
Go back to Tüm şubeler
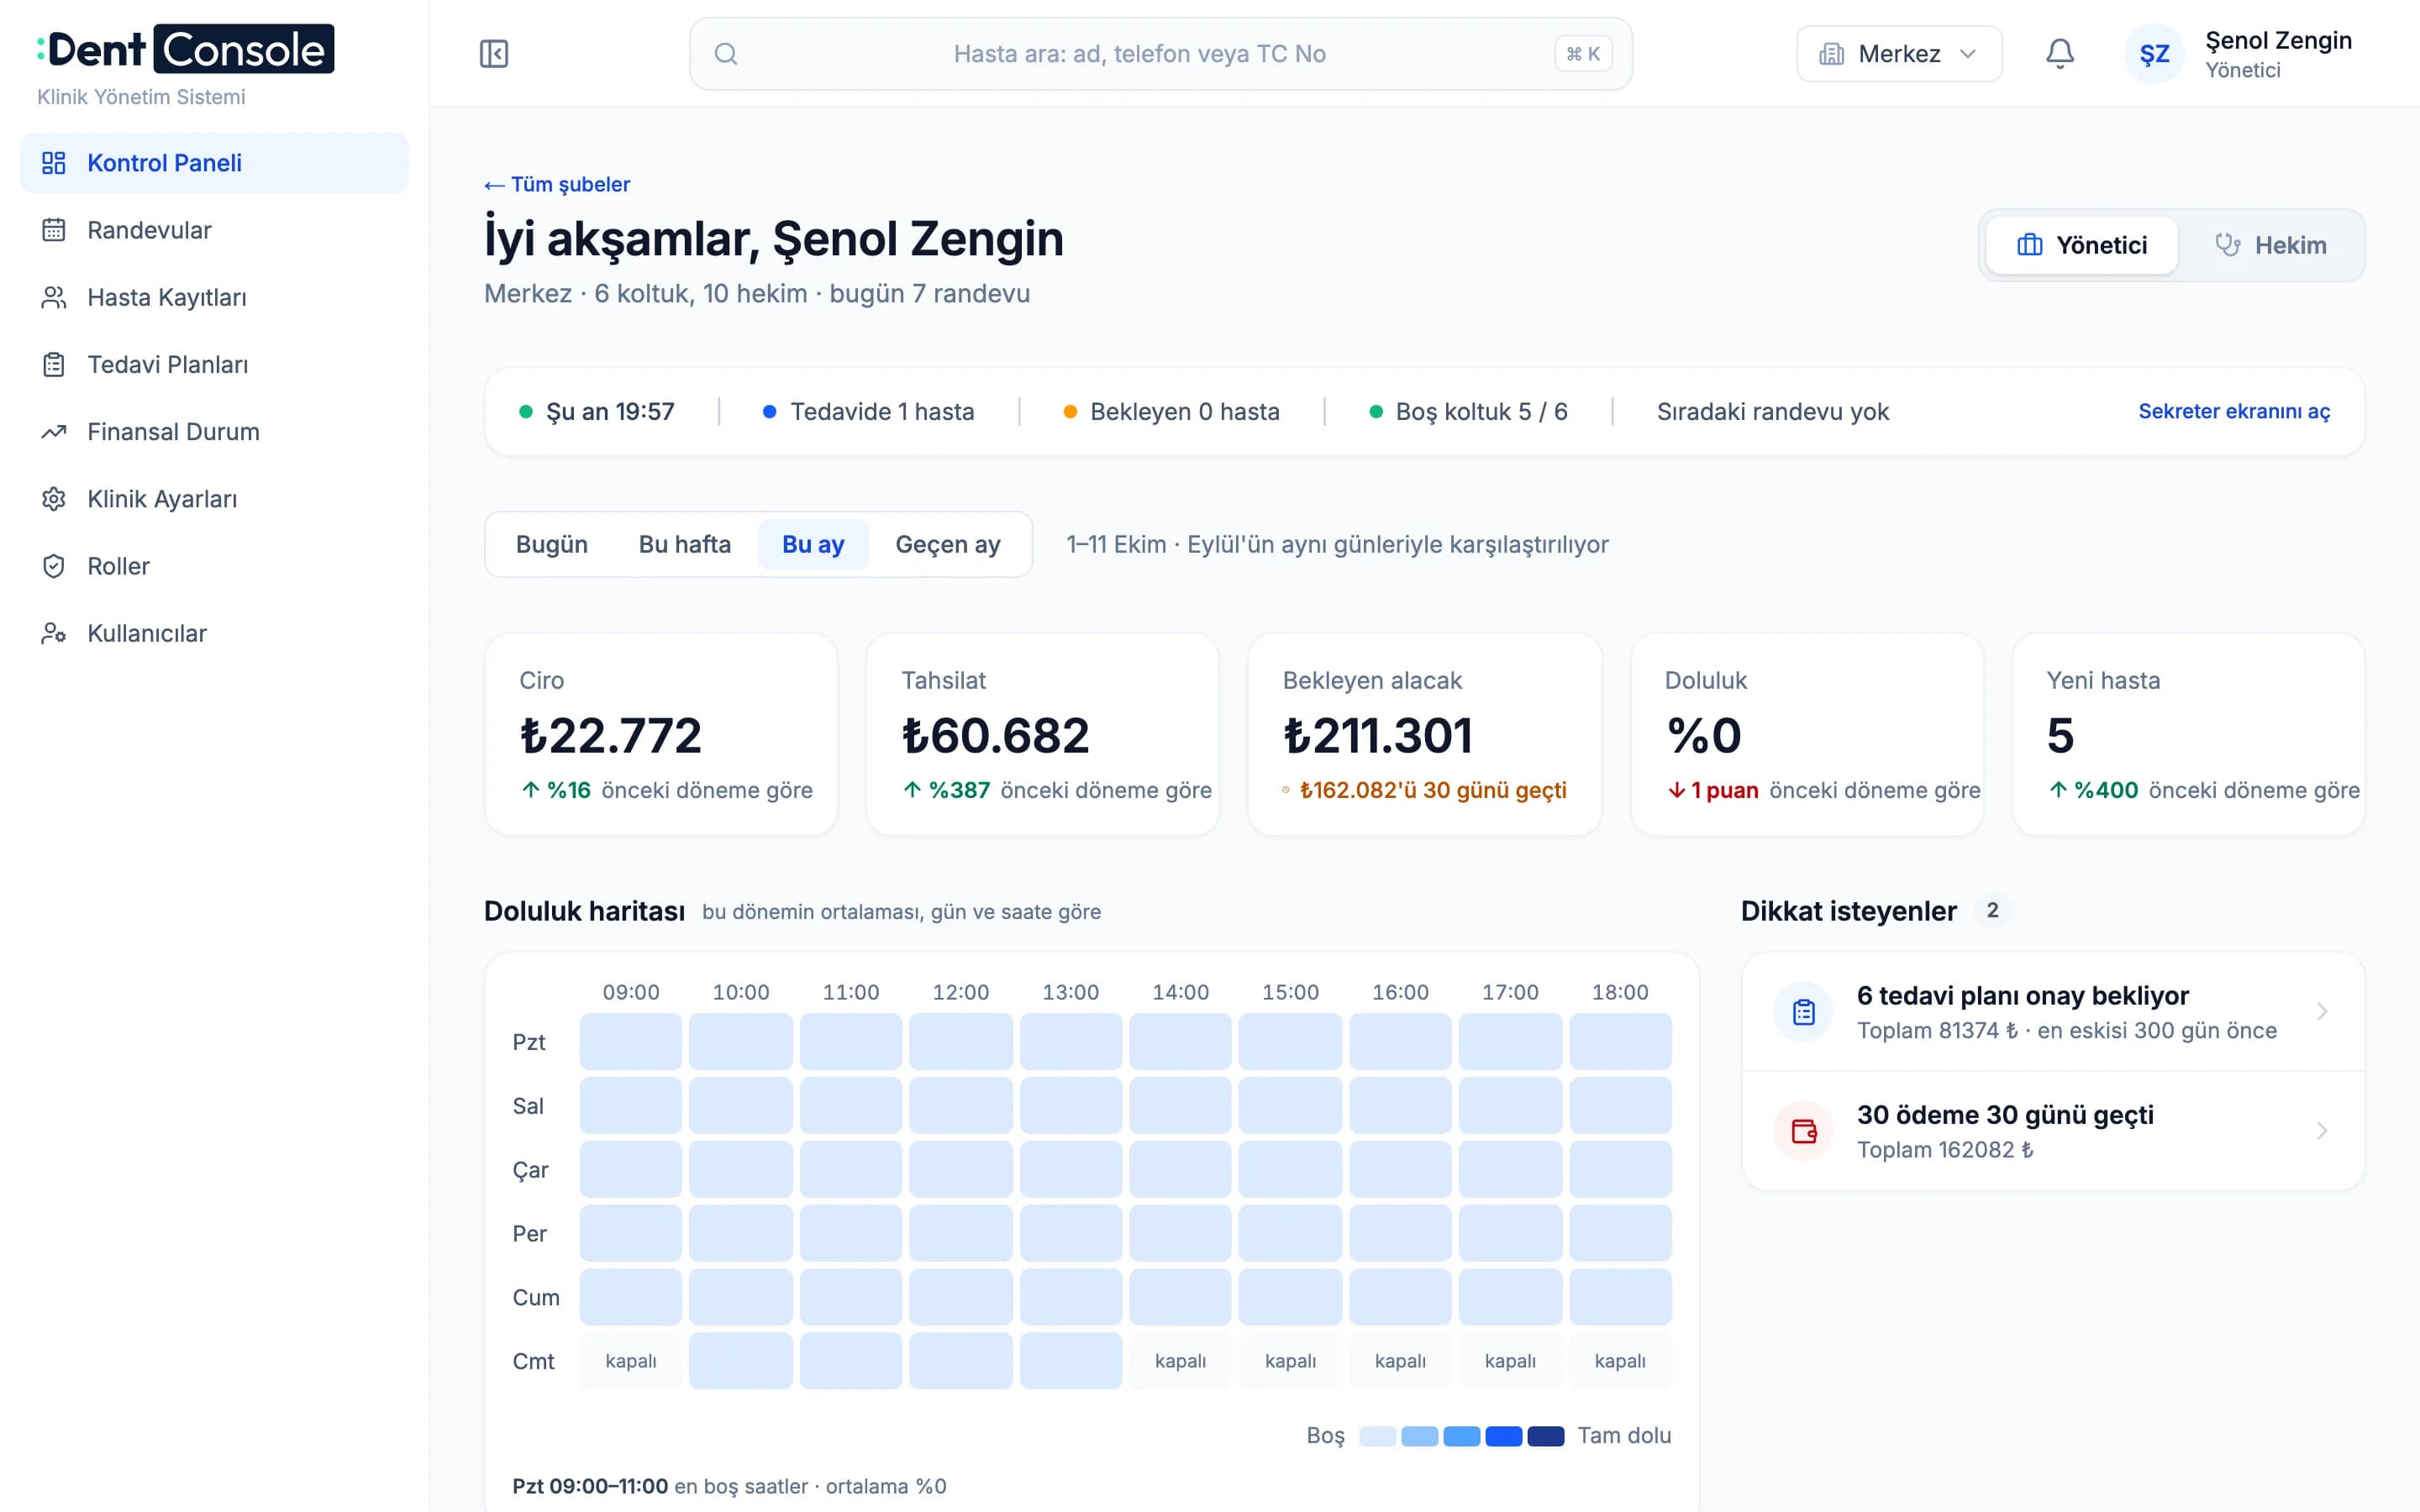tap(557, 184)
